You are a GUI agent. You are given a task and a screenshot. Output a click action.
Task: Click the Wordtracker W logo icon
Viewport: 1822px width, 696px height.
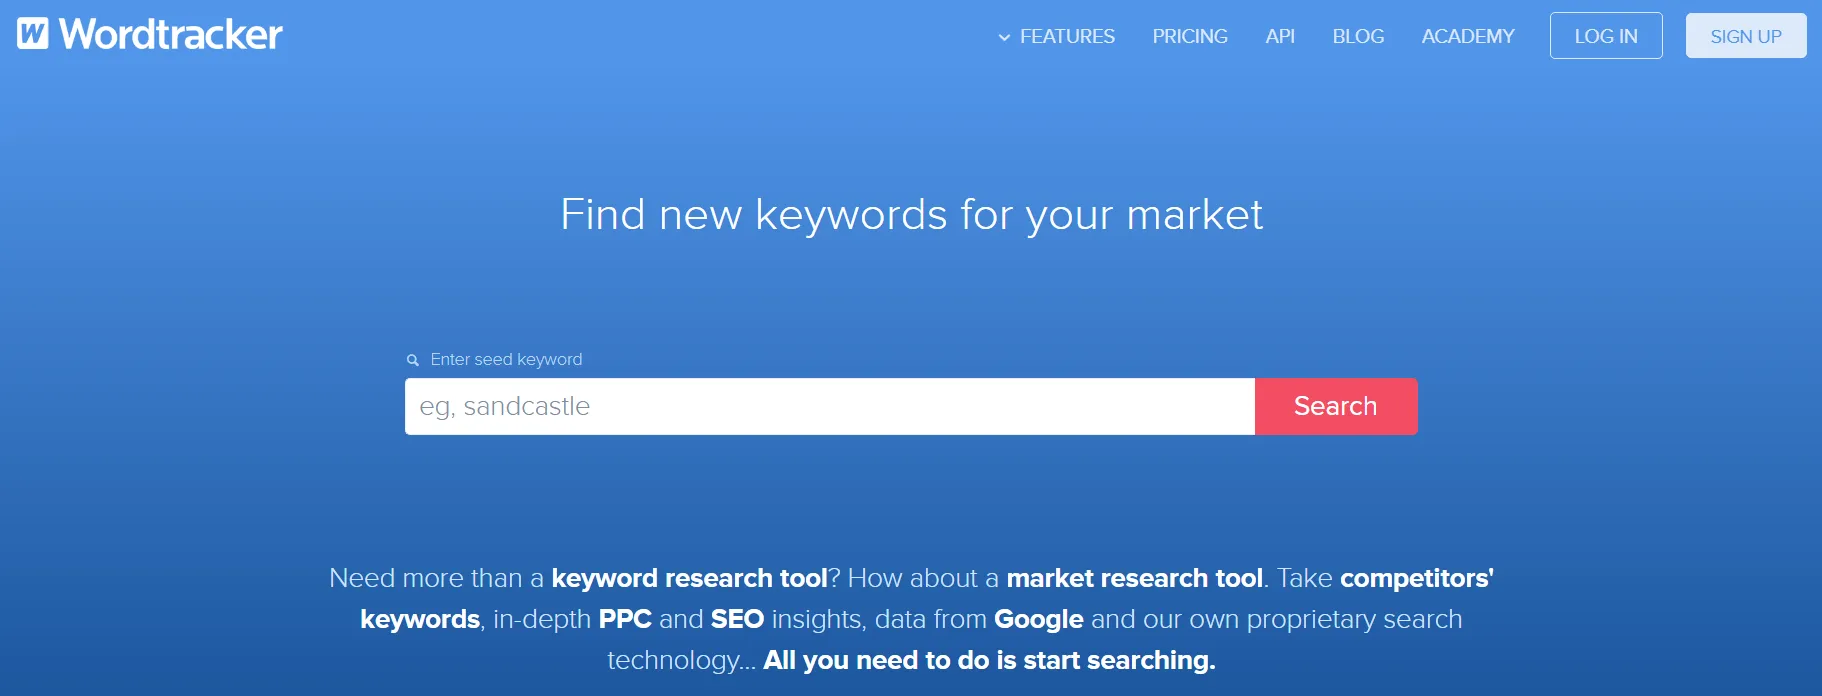[x=32, y=34]
